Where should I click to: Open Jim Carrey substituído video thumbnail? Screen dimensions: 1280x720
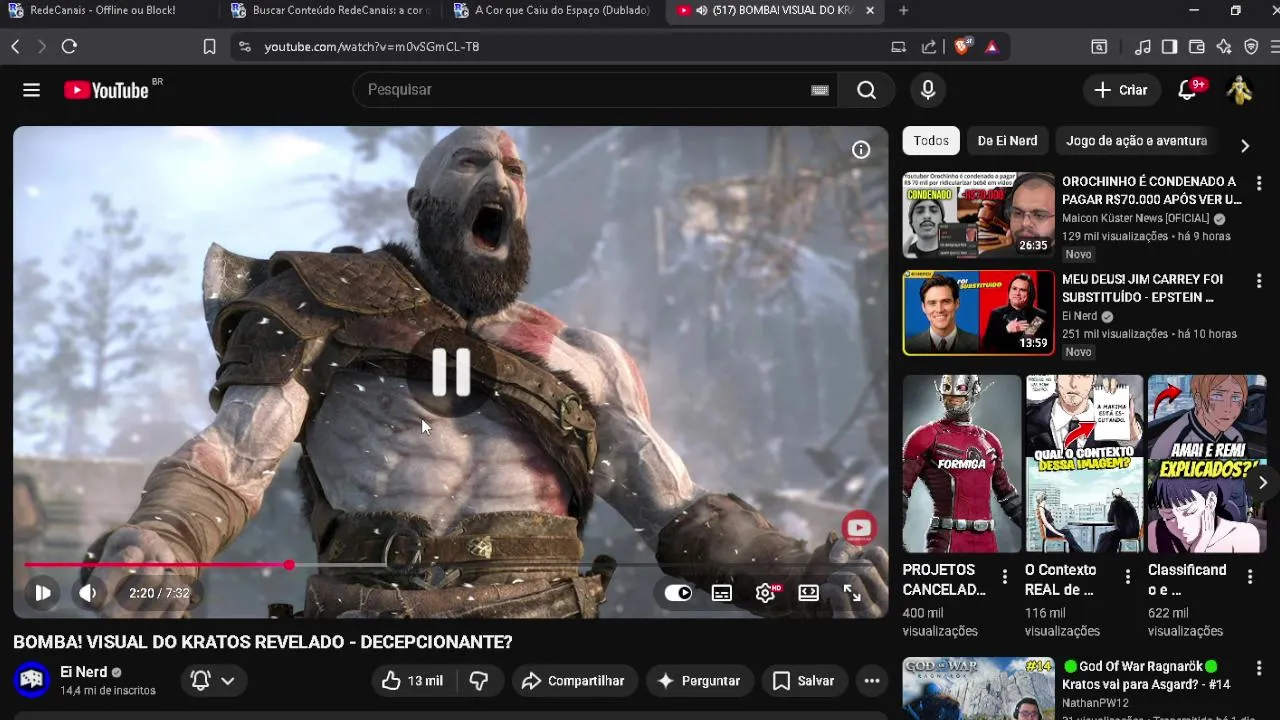[978, 313]
